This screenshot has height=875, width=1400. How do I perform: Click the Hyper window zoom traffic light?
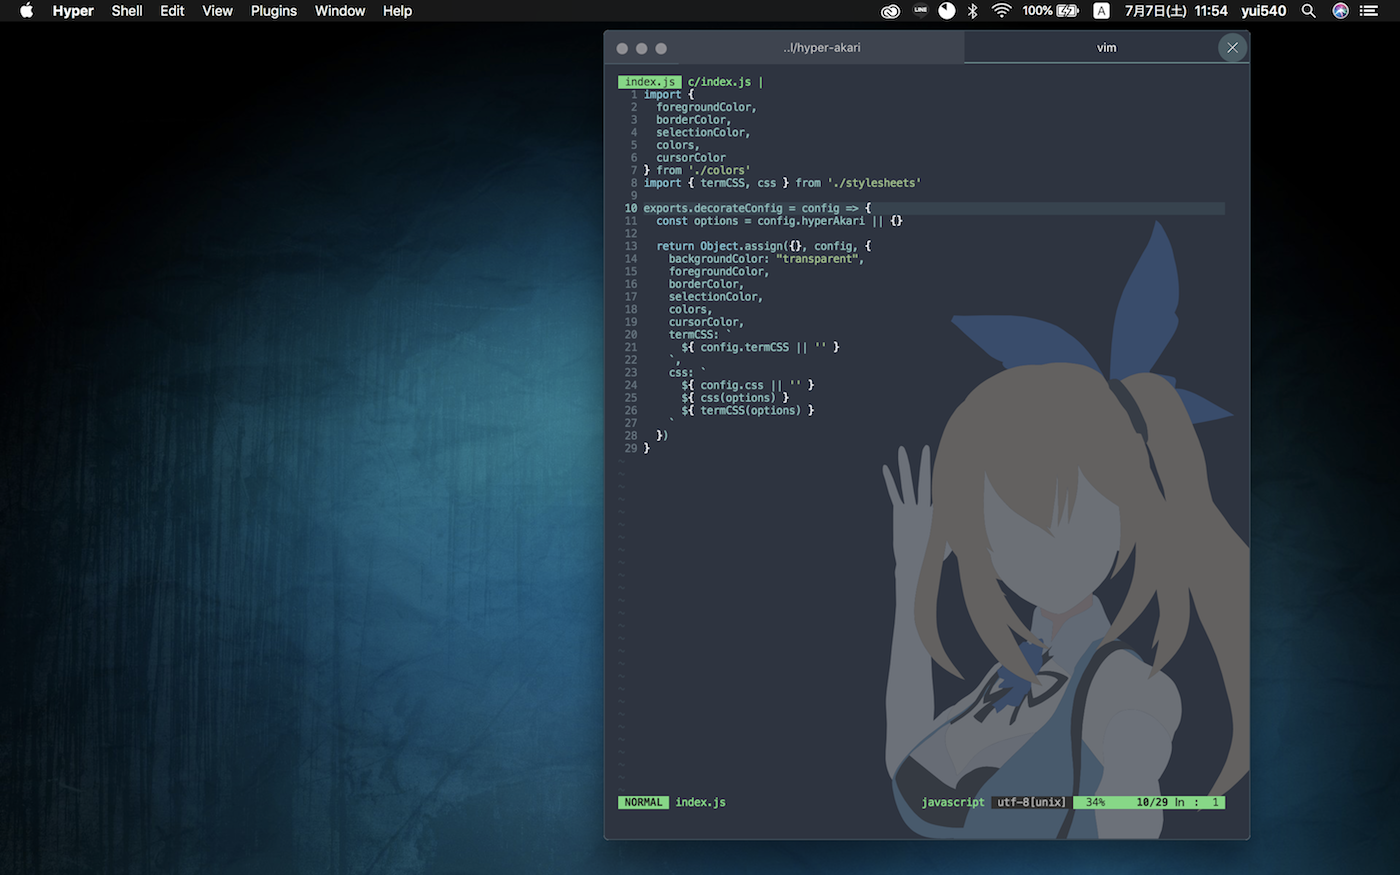[x=661, y=48]
